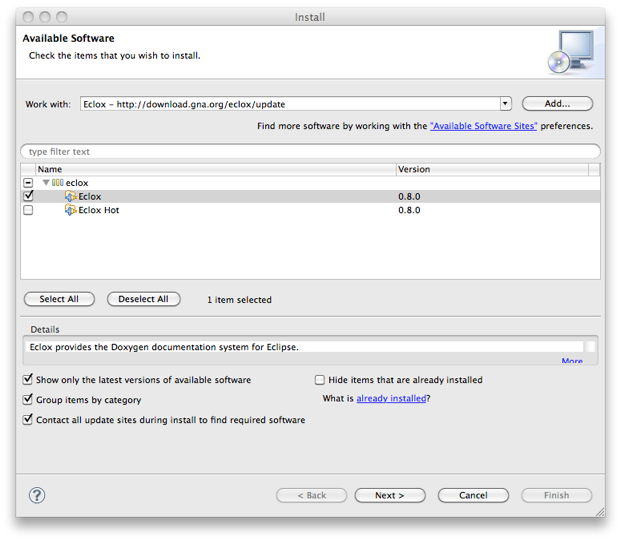Click the Version column header
621x541 pixels.
pyautogui.click(x=492, y=169)
